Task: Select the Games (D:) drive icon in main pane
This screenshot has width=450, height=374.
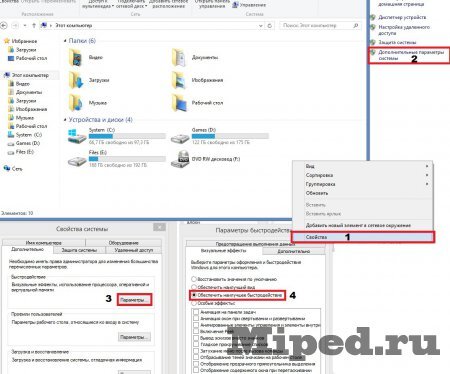Action: coord(180,138)
